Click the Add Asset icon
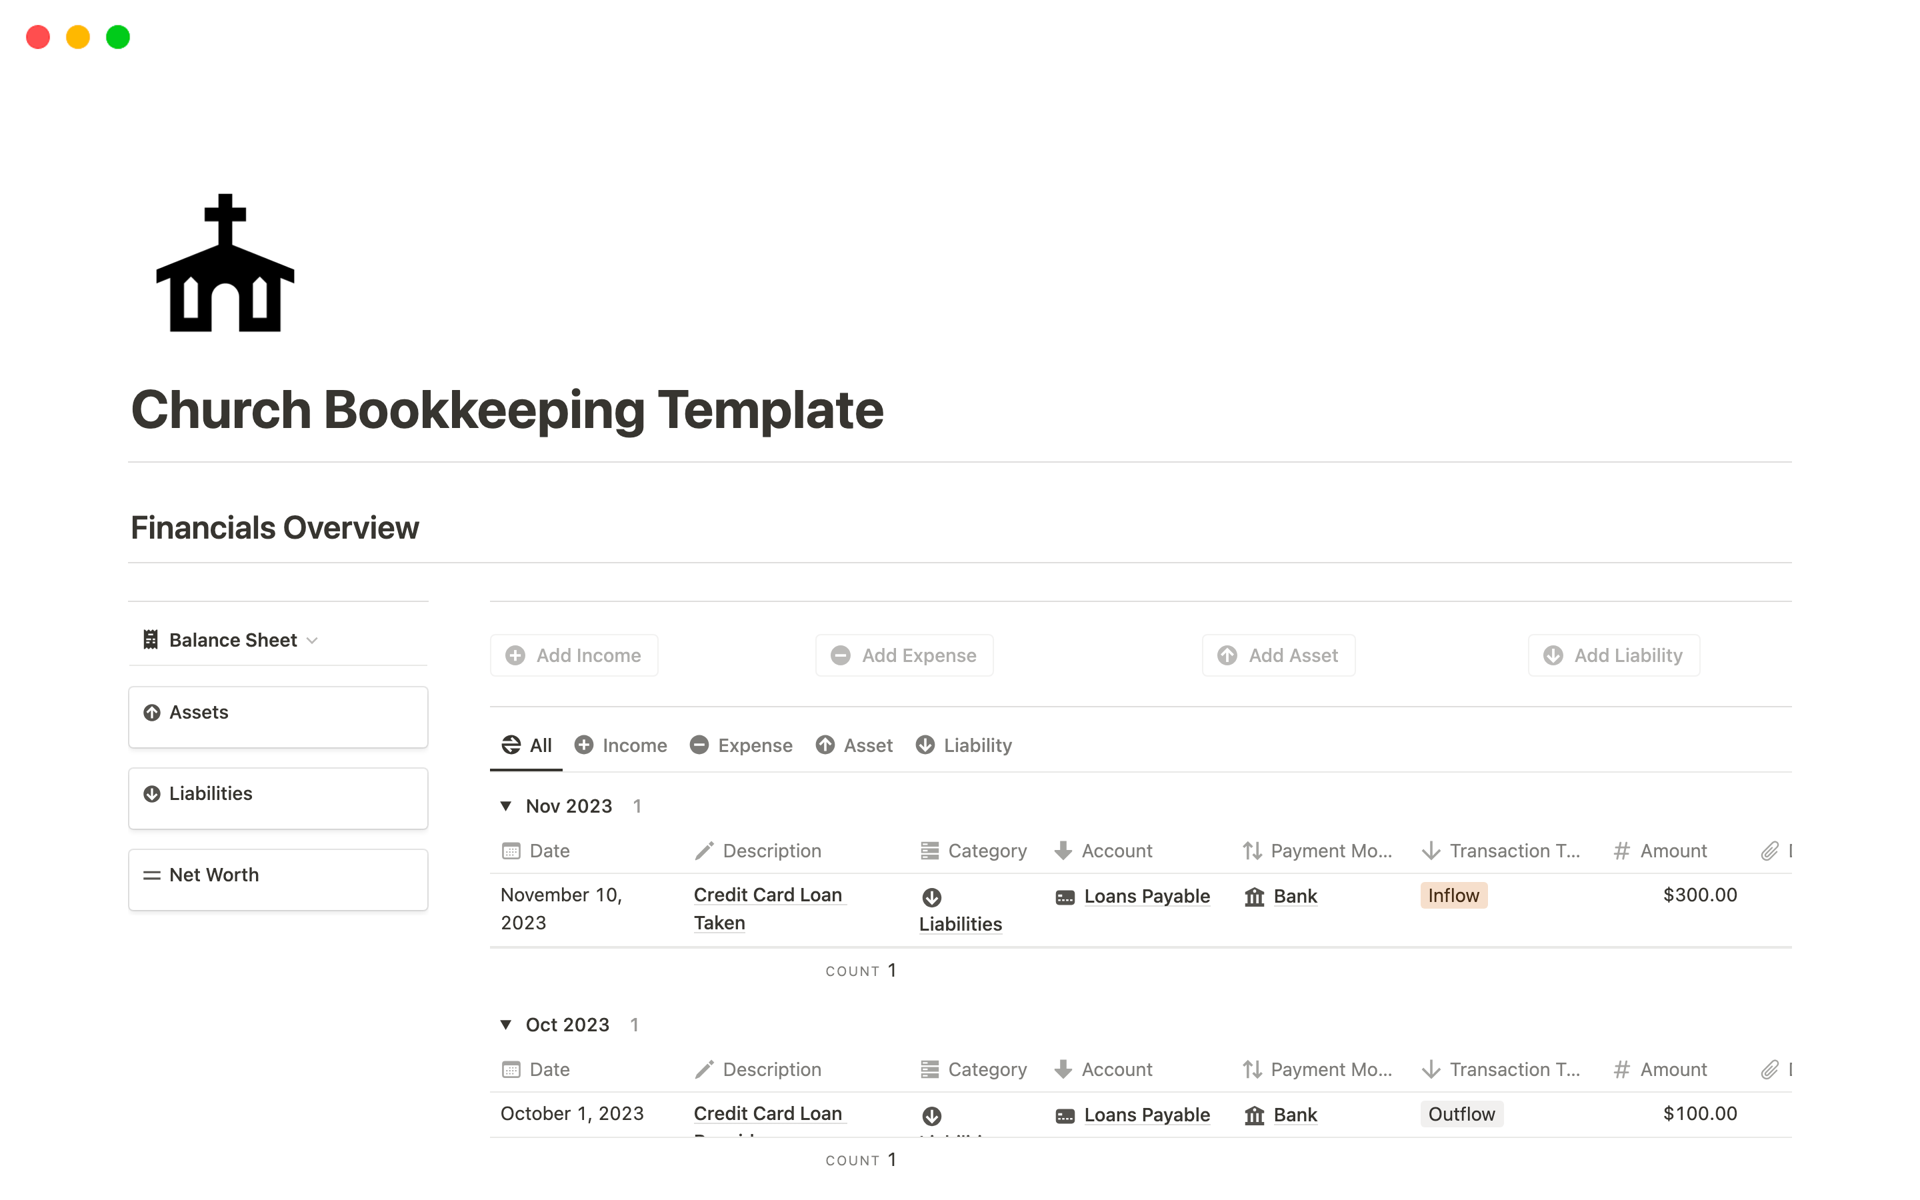The width and height of the screenshot is (1920, 1200). (1226, 654)
